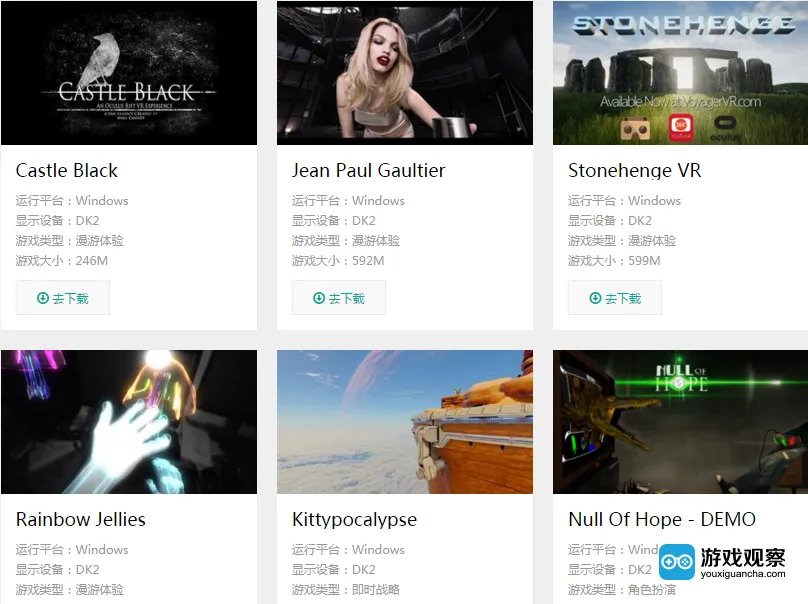Image resolution: width=808 pixels, height=604 pixels.
Task: Open the Stonehenge VR thumbnail image
Action: pyautogui.click(x=681, y=73)
